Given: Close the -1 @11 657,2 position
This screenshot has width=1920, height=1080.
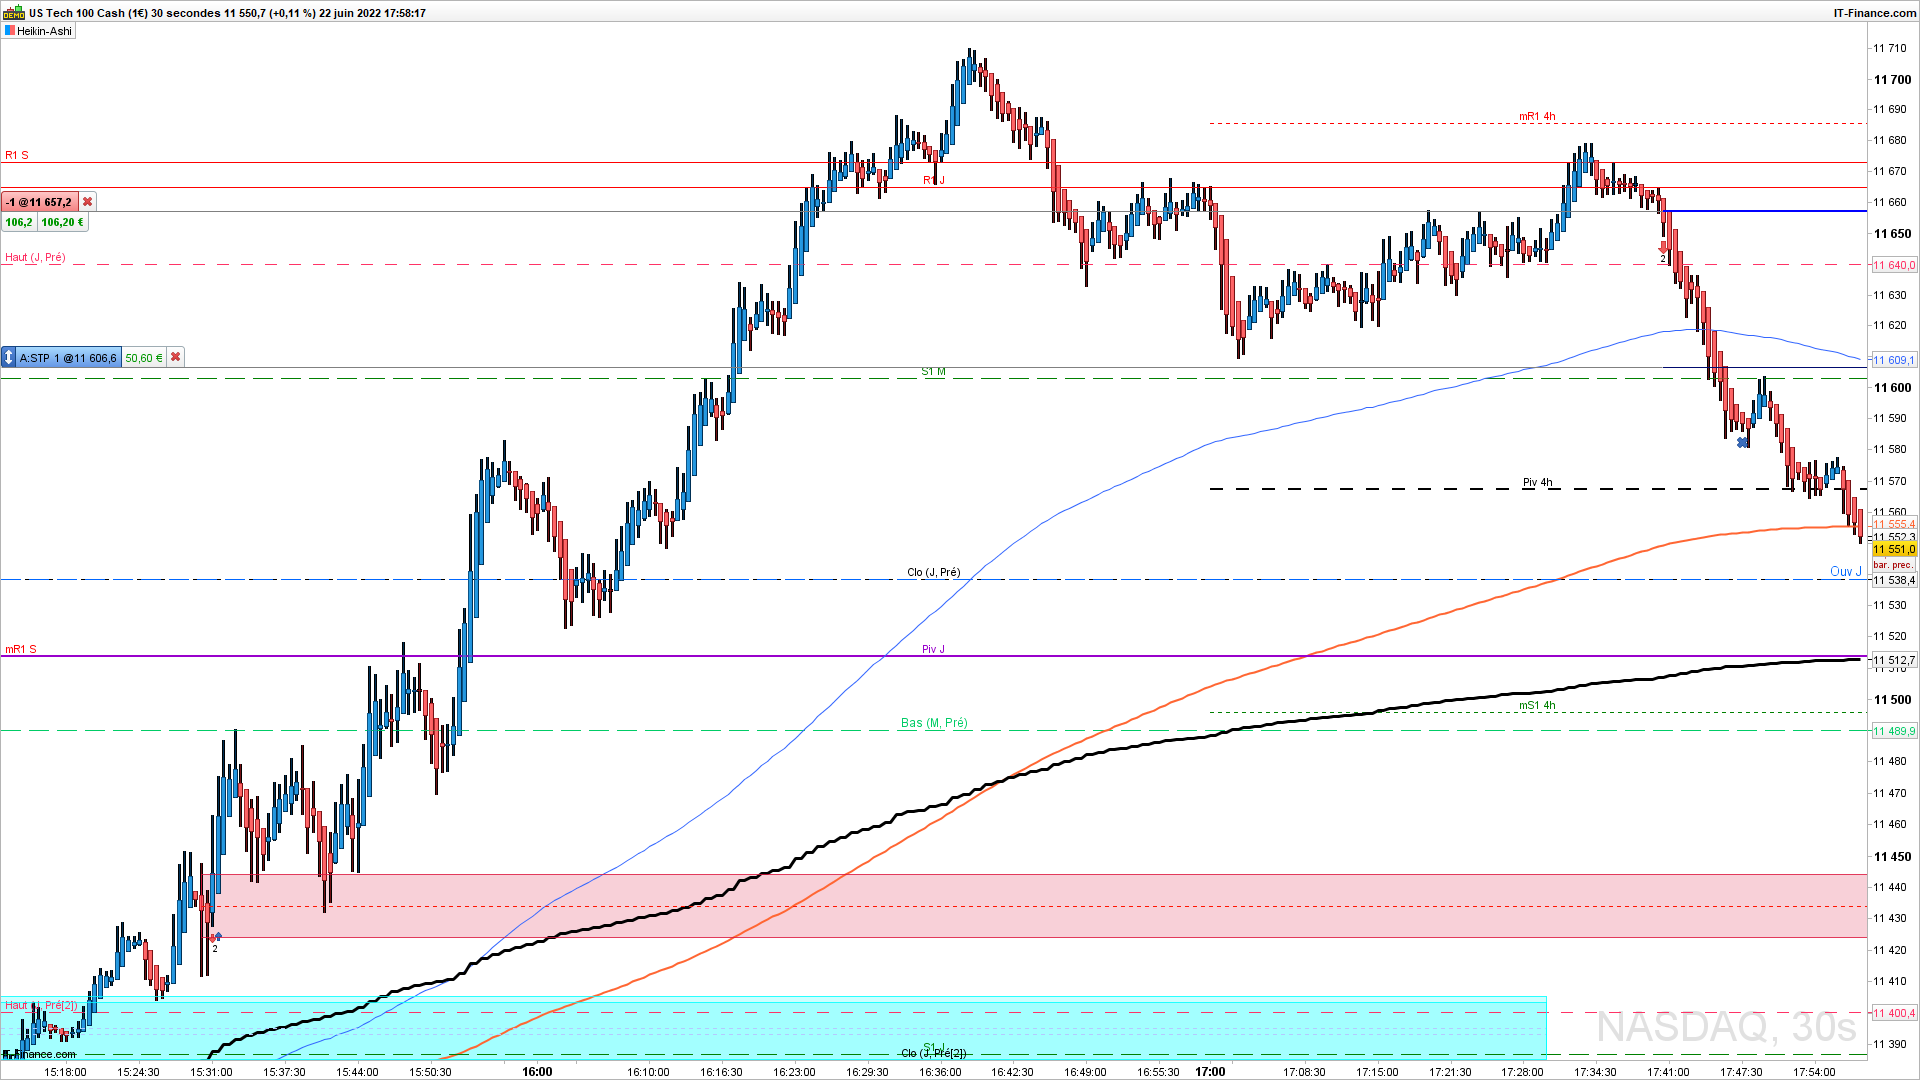Looking at the screenshot, I should [x=87, y=202].
